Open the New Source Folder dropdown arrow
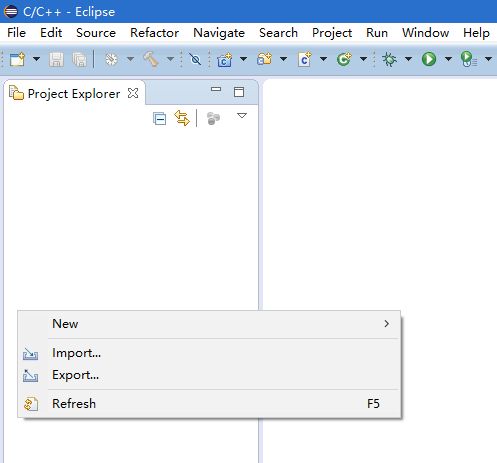 tap(283, 59)
